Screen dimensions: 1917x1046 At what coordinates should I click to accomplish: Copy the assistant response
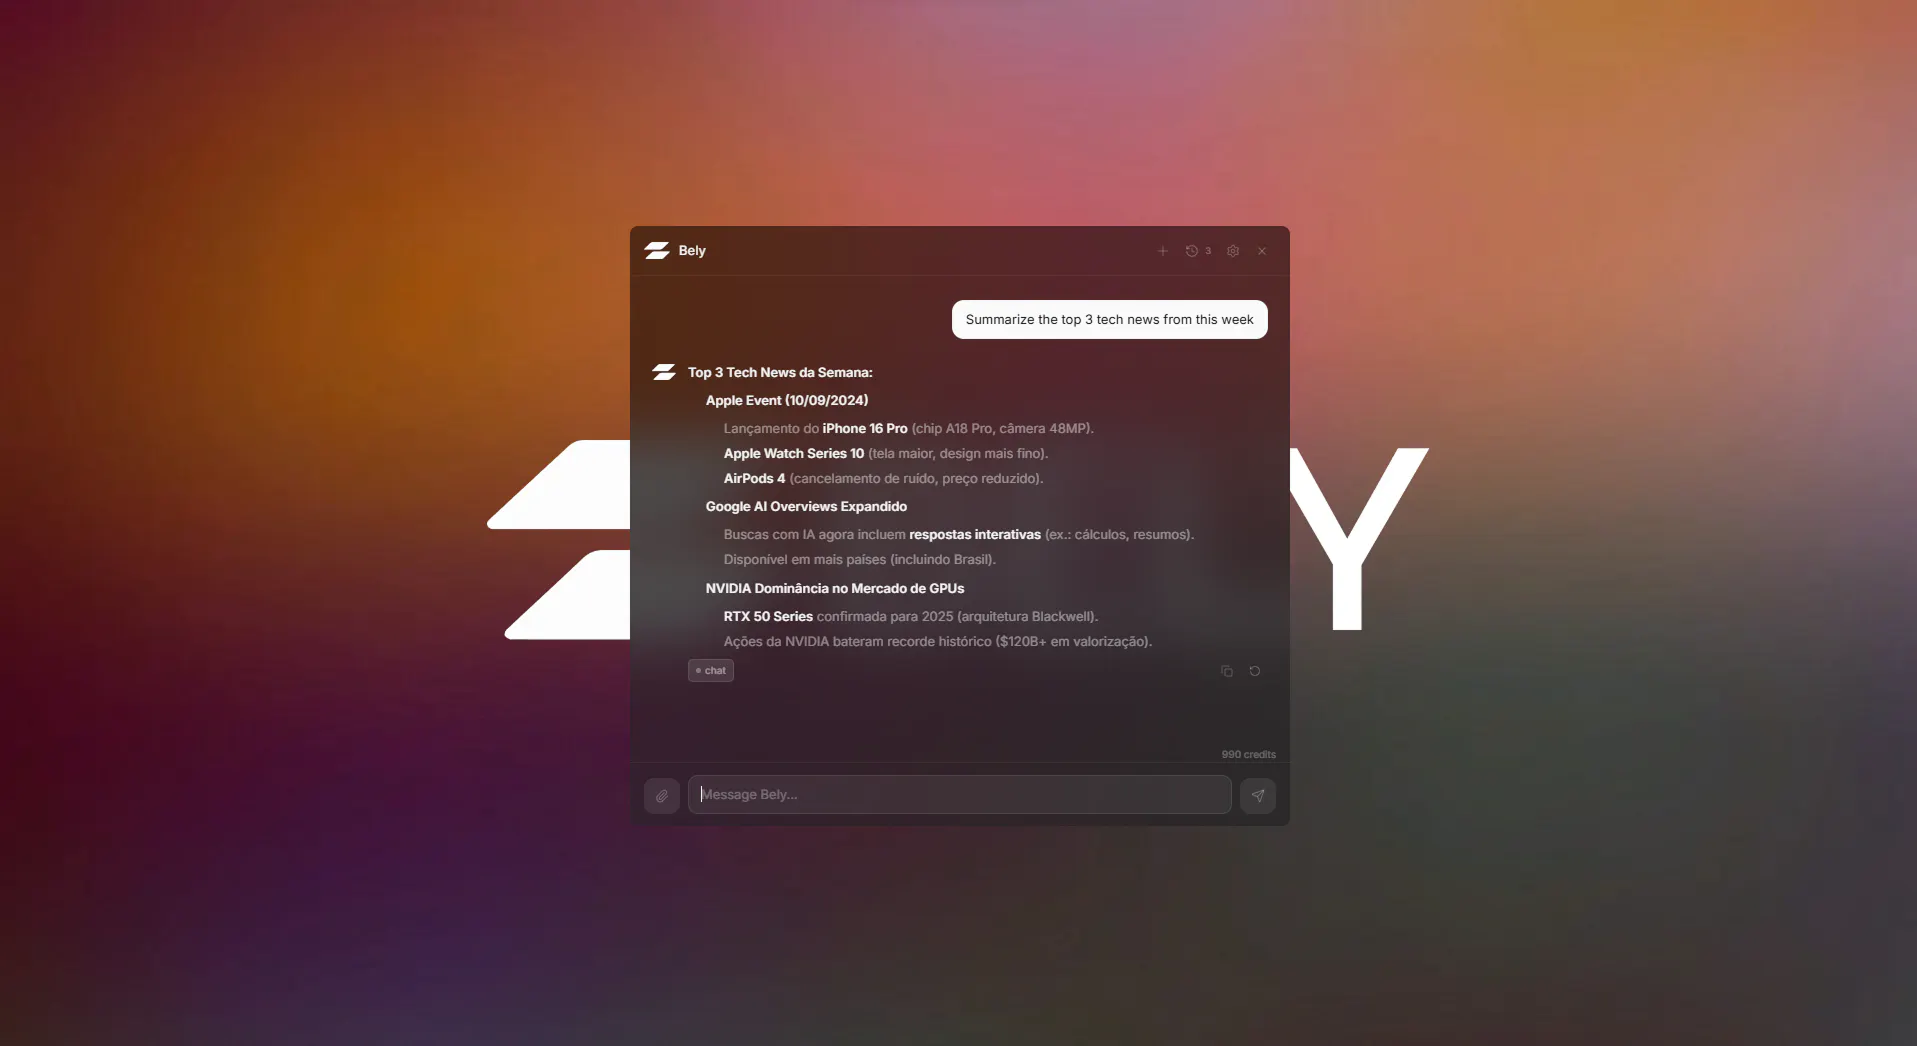click(x=1227, y=671)
